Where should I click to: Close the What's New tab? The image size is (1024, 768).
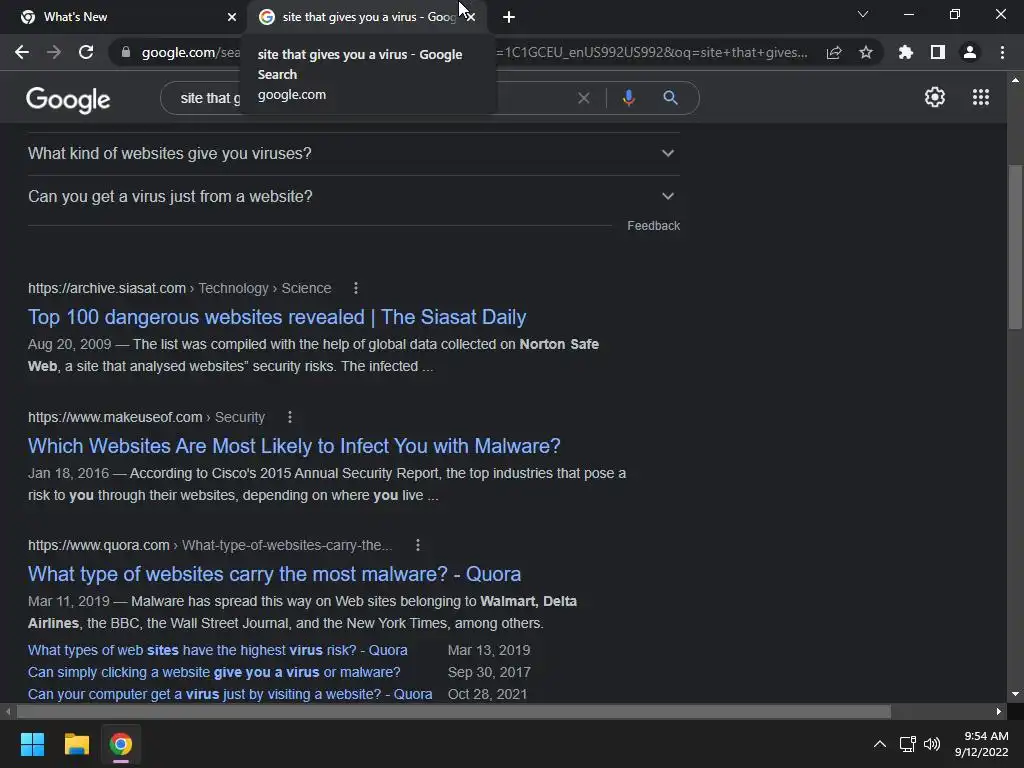[x=232, y=17]
